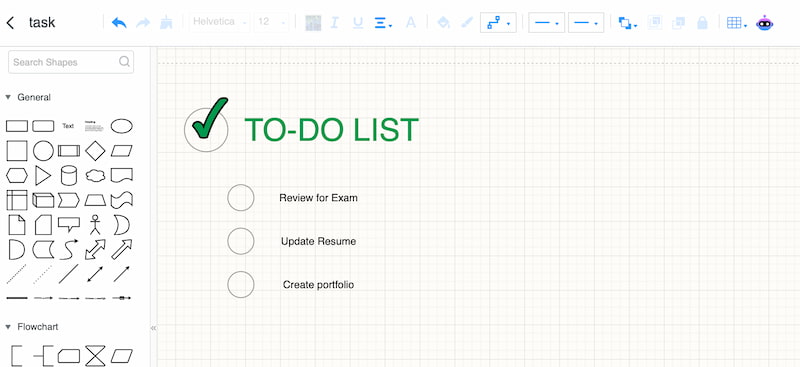Screen dimensions: 800x367
Task: Open the fill color bucket
Action: tap(444, 22)
